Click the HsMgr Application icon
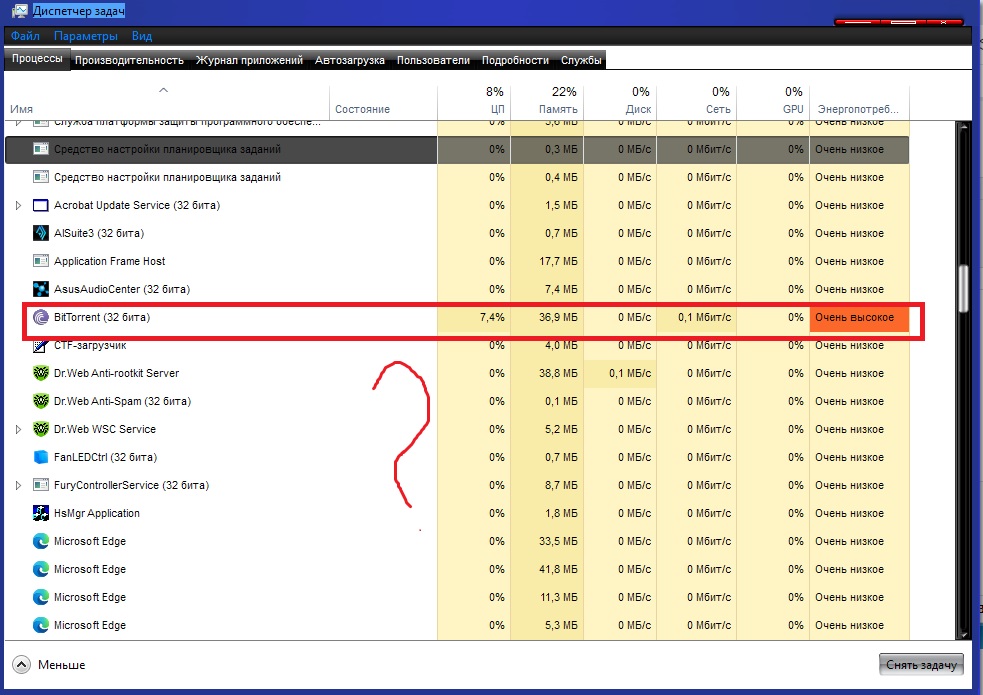The width and height of the screenshot is (983, 695). coord(41,513)
